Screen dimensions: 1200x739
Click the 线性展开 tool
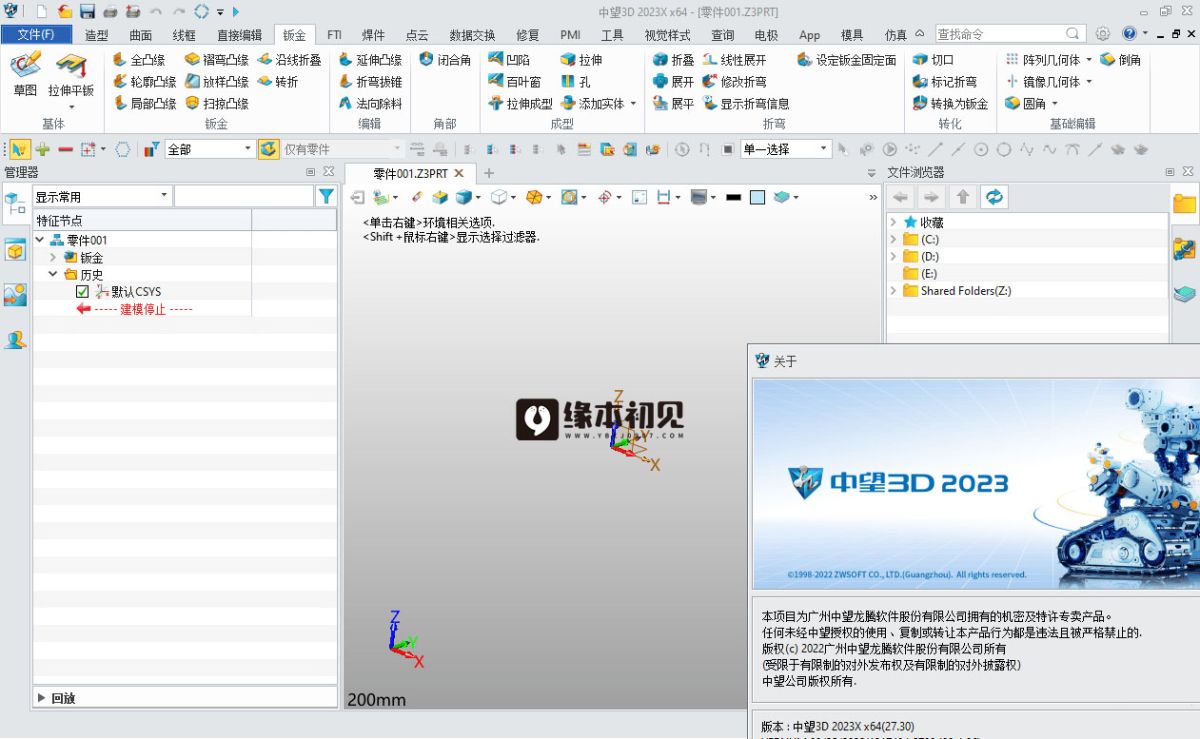tap(734, 60)
